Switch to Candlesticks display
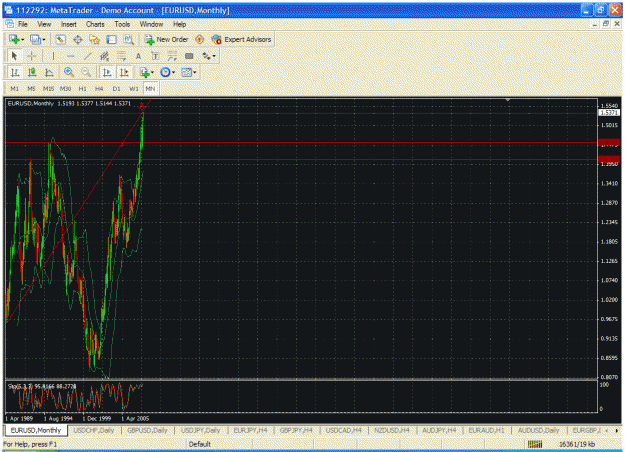Screen dimensions: 625x452 [x=32, y=73]
